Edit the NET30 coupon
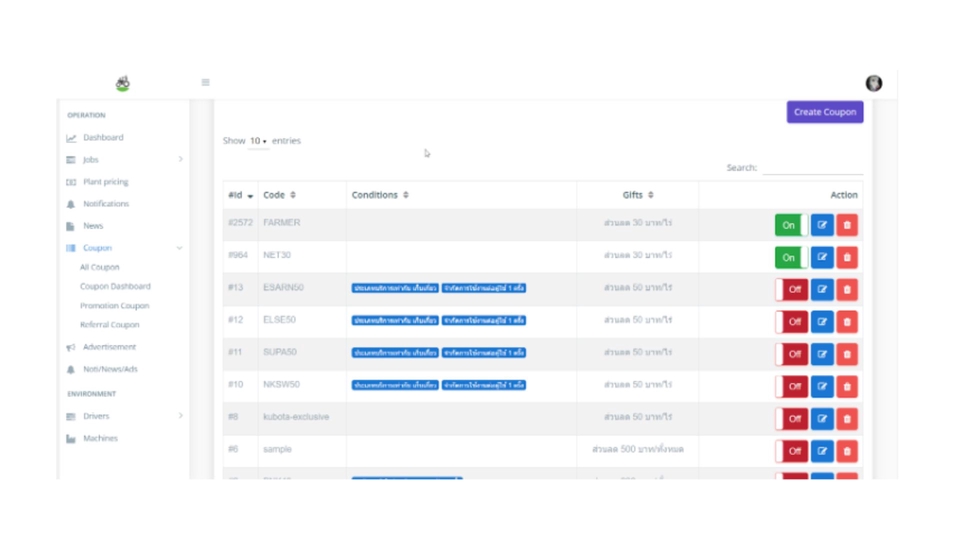960x540 pixels. click(822, 257)
